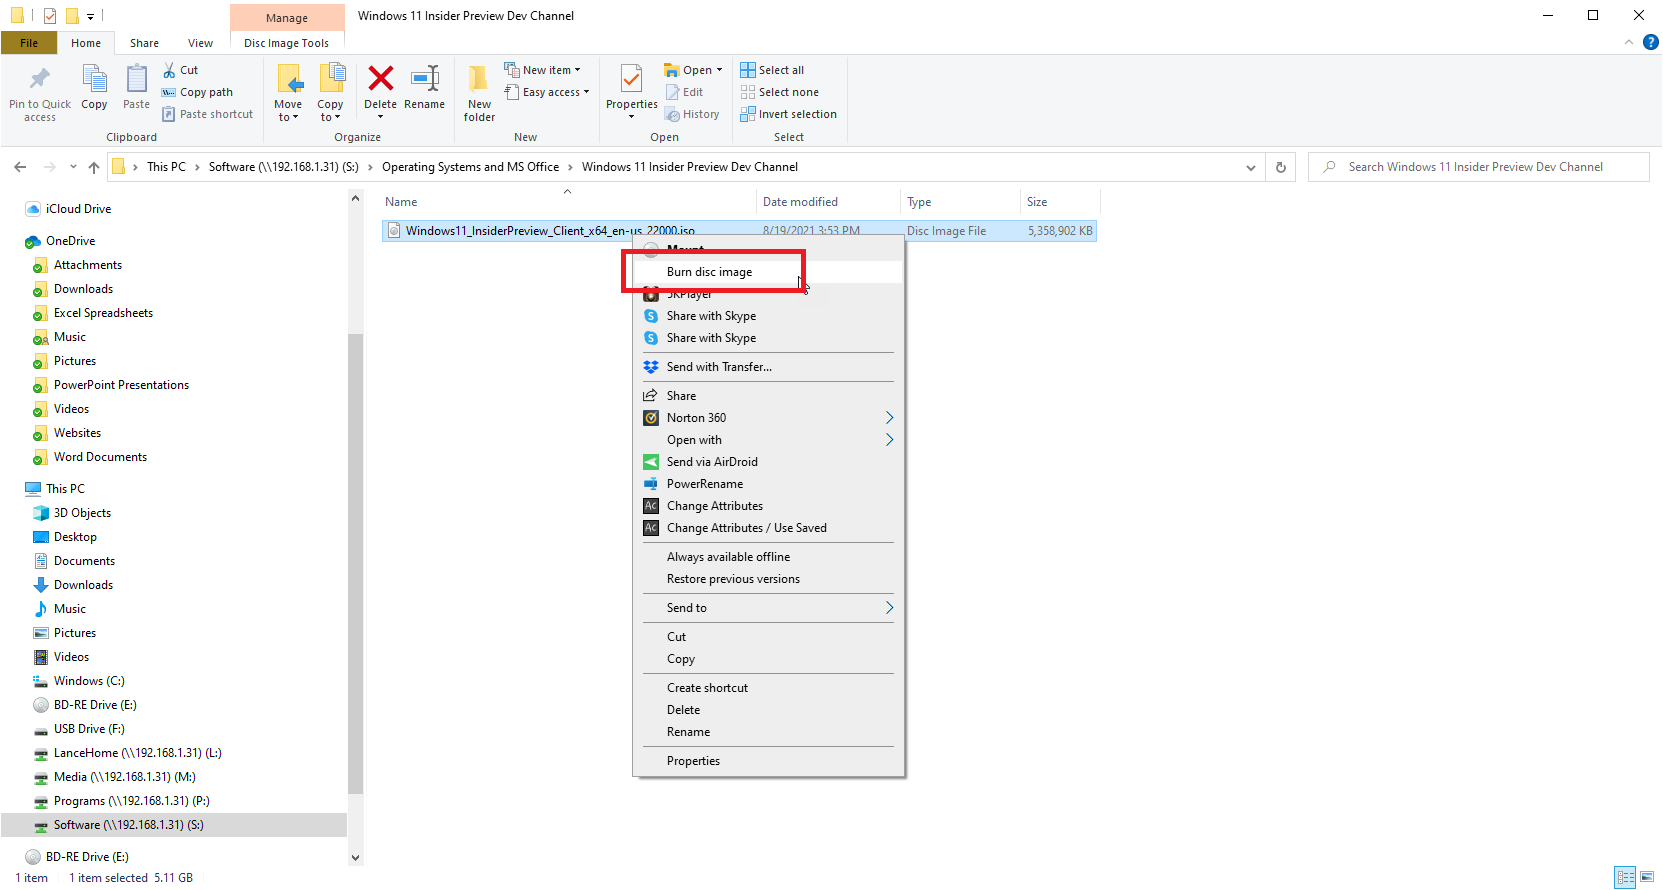Image resolution: width=1663 pixels, height=890 pixels.
Task: Choose Properties in the context menu
Action: point(768,761)
